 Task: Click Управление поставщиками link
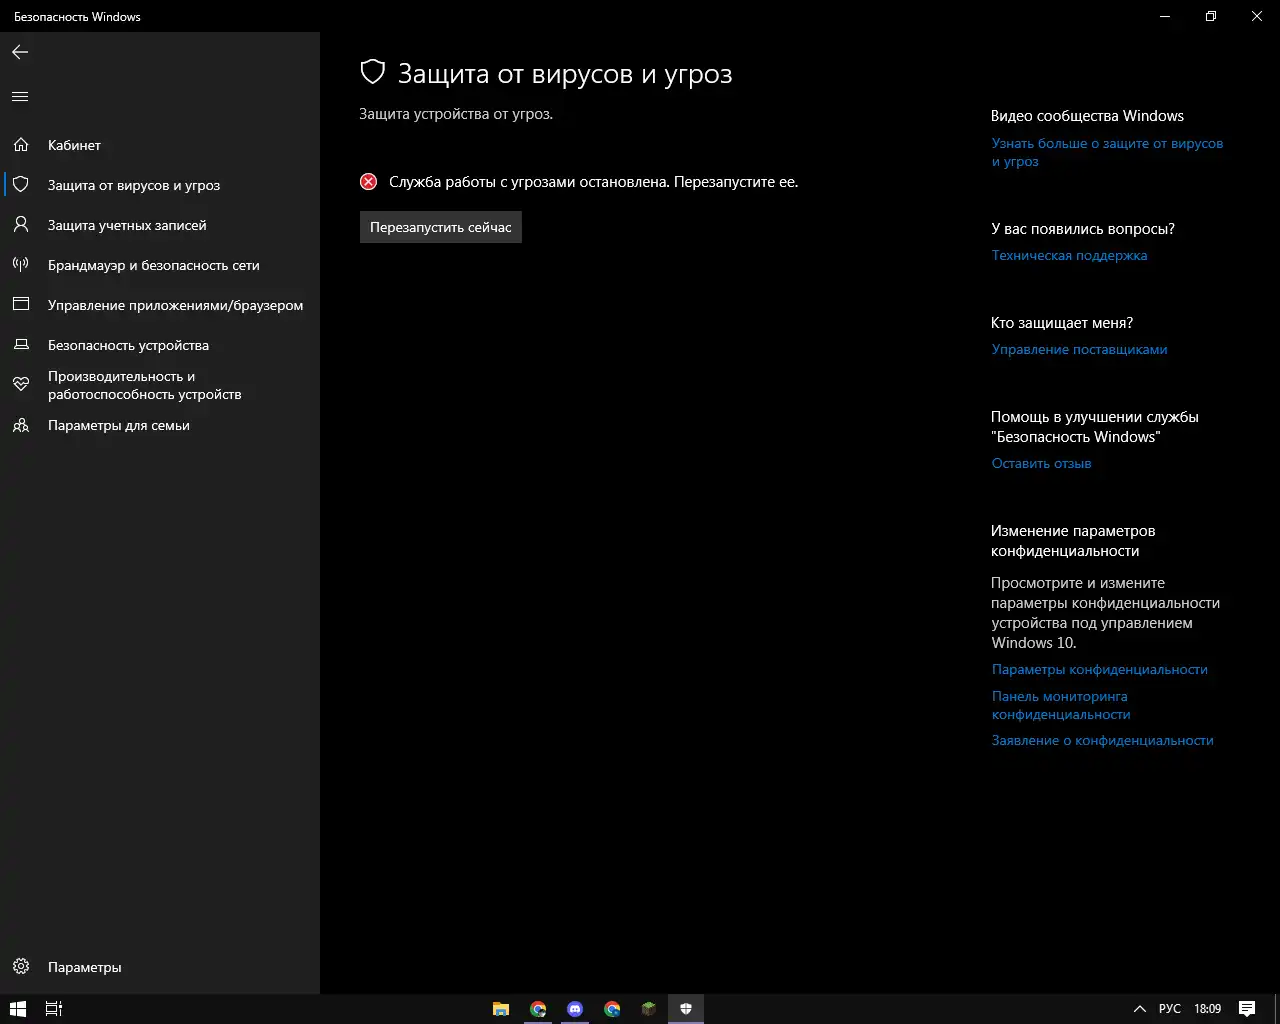coord(1079,349)
